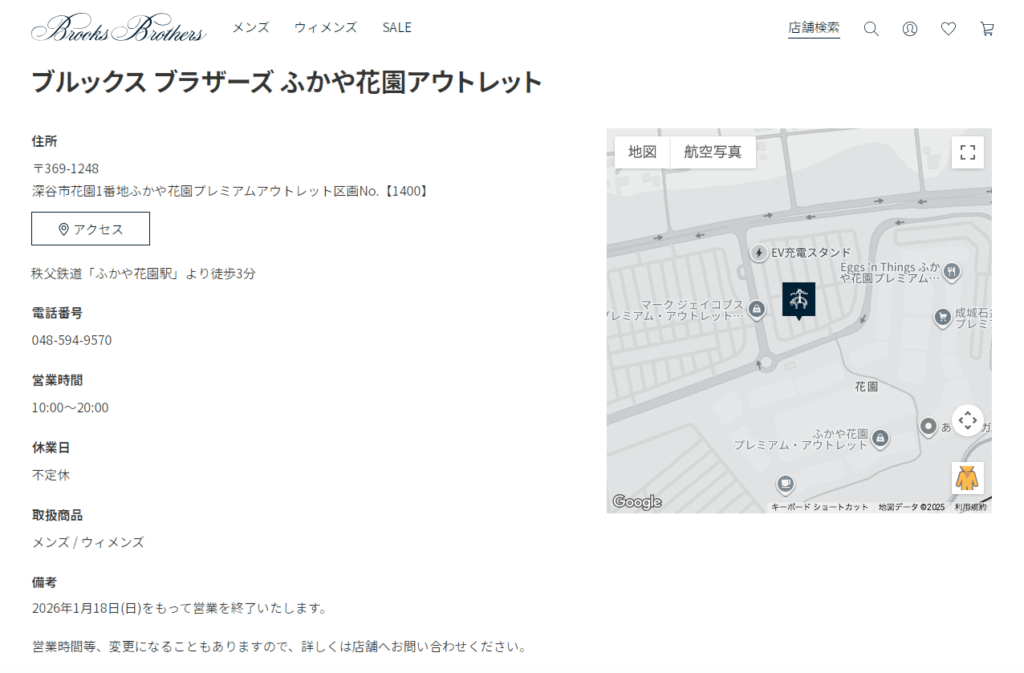Open the map 利用規約 link

[970, 507]
